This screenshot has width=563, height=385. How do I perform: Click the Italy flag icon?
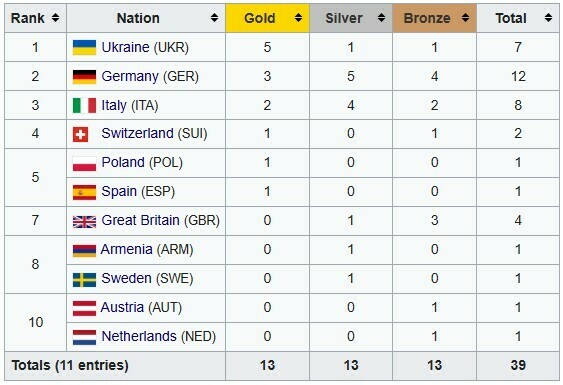[84, 106]
